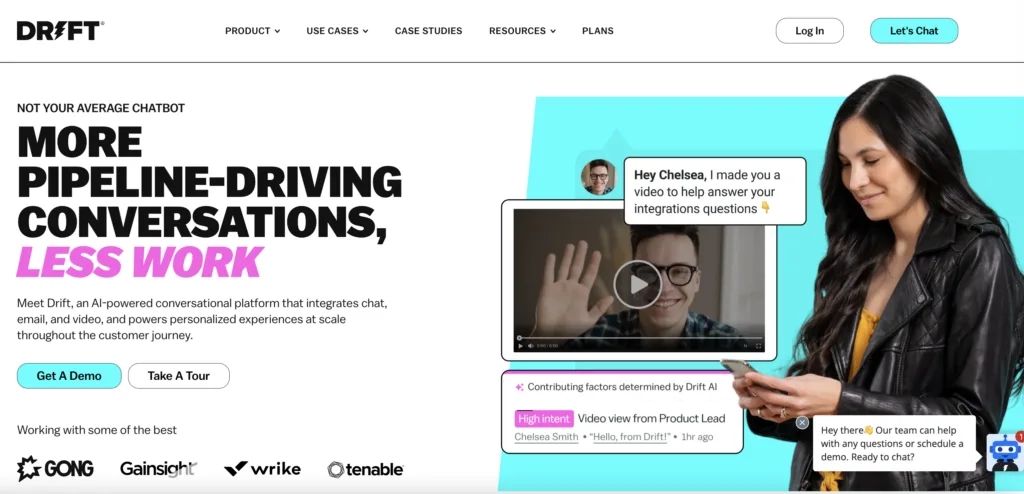Click the Drift logo in header
1024x494 pixels.
click(60, 31)
